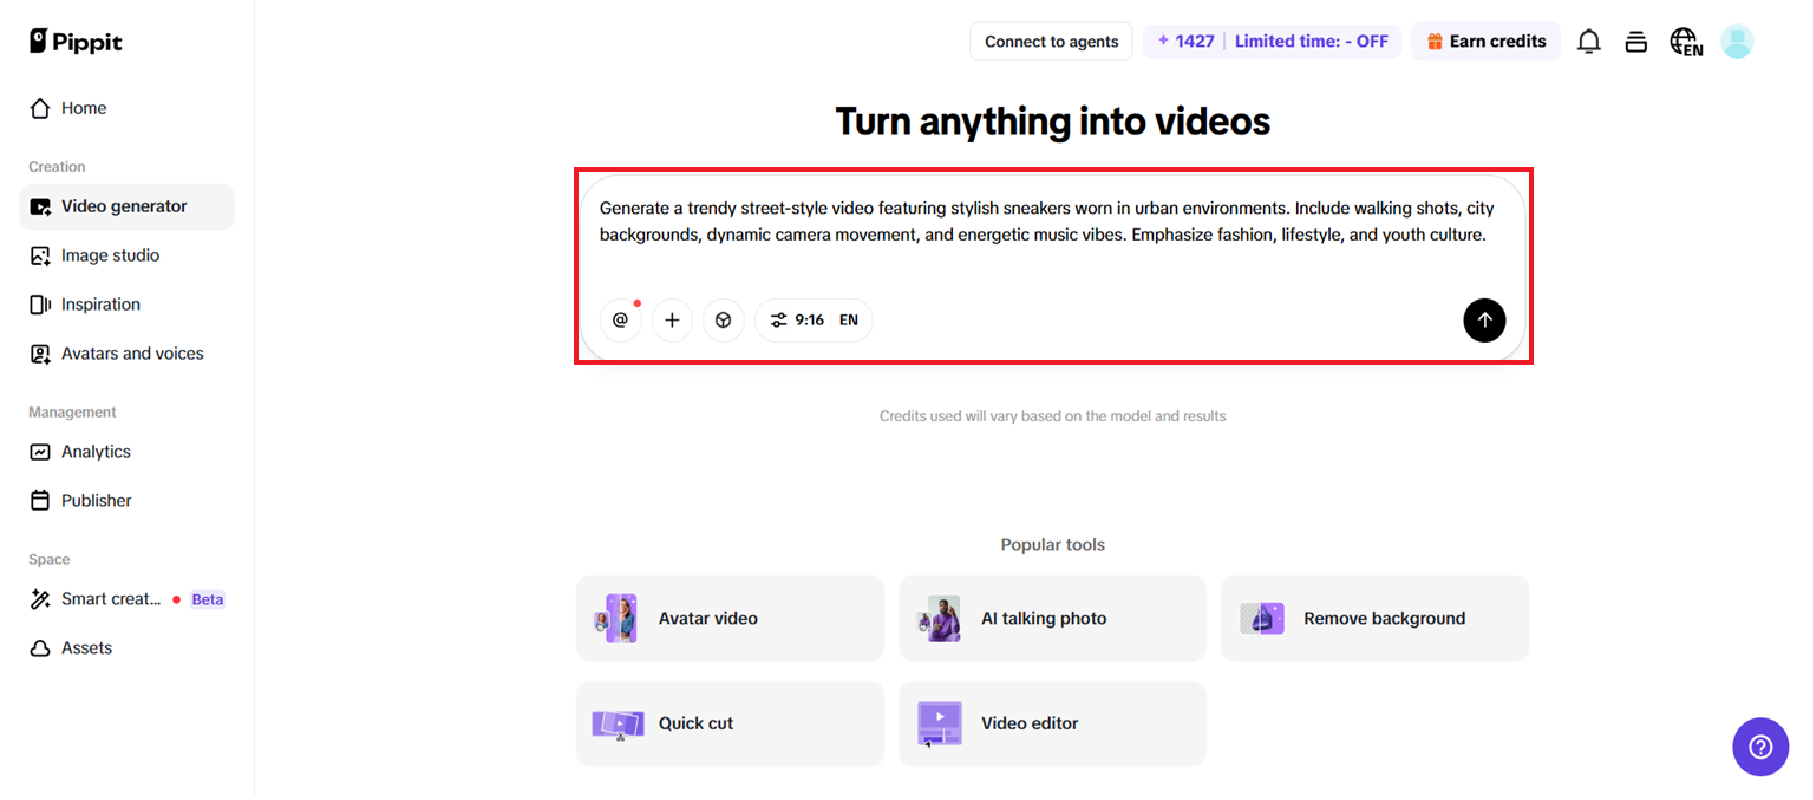Click into the video prompt text area
This screenshot has height=800, width=1813.
click(x=1046, y=222)
